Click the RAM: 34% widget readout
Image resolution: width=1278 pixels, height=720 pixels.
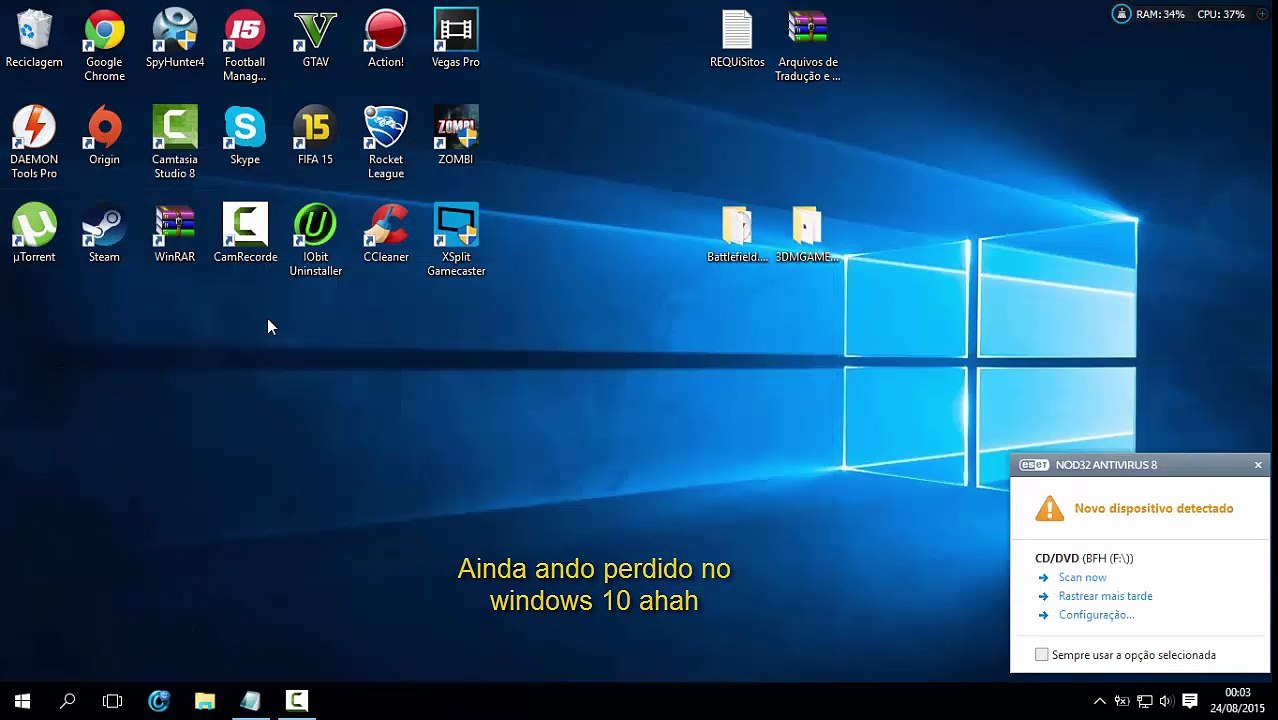(x=1160, y=15)
